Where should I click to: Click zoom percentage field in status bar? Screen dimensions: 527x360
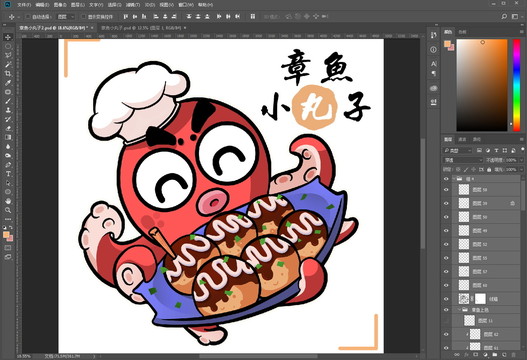[24, 356]
